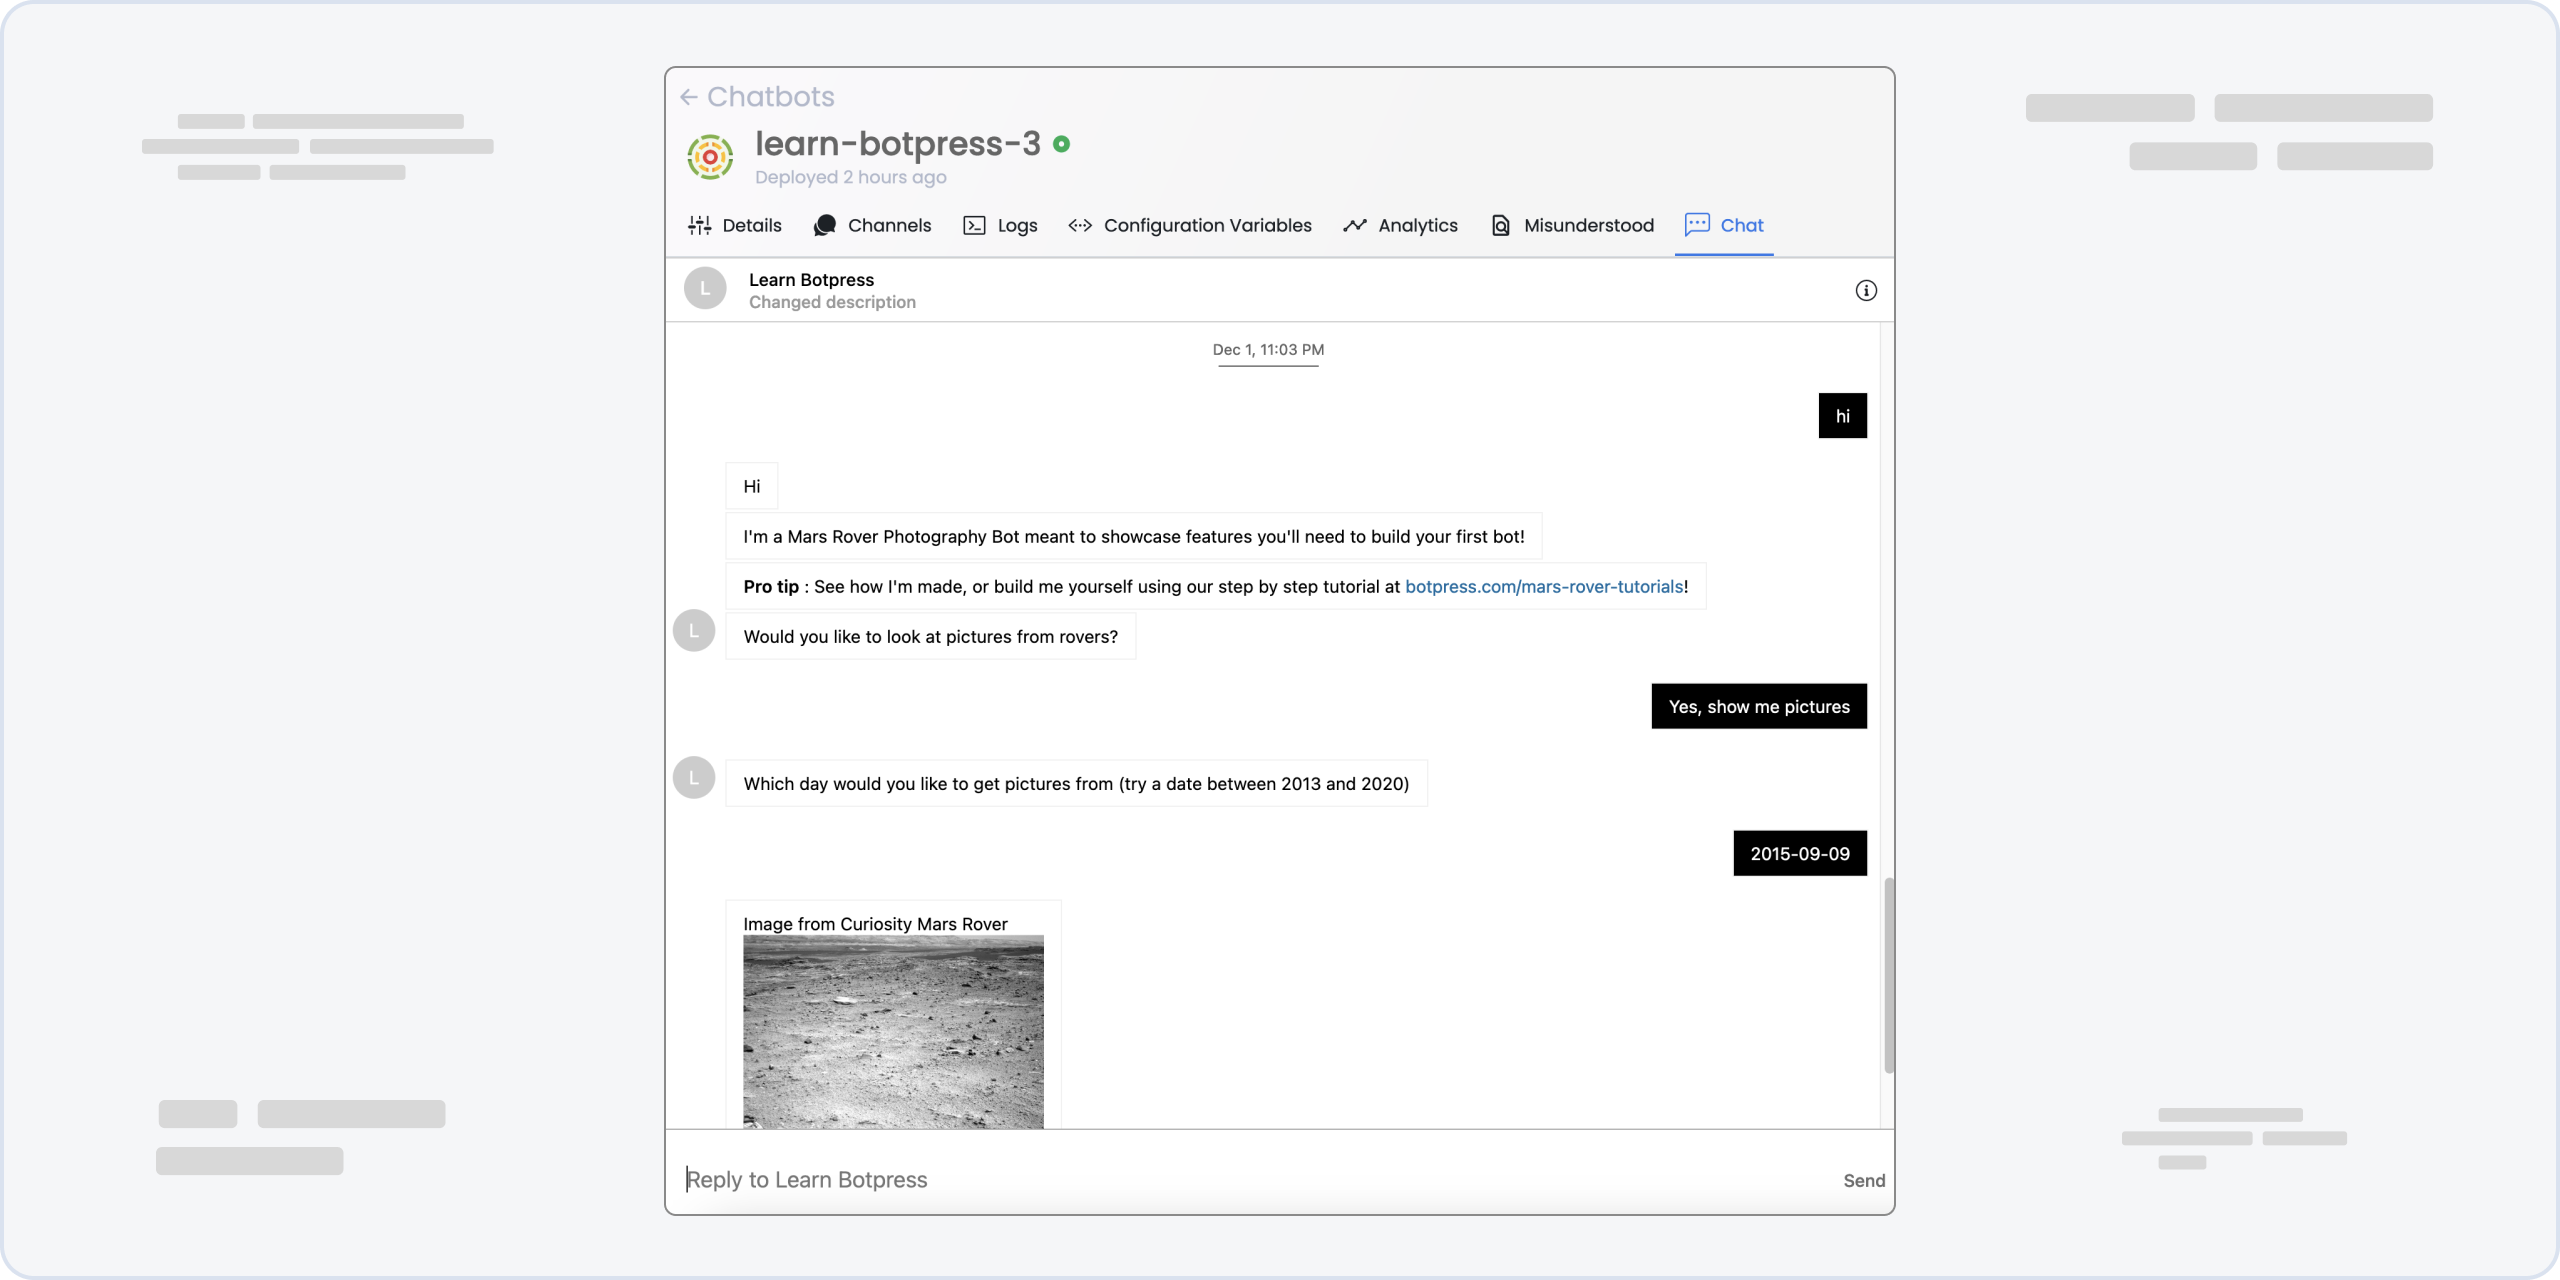The image size is (2560, 1280).
Task: Click bot avatar beside 'Which day' message
Action: click(x=694, y=778)
